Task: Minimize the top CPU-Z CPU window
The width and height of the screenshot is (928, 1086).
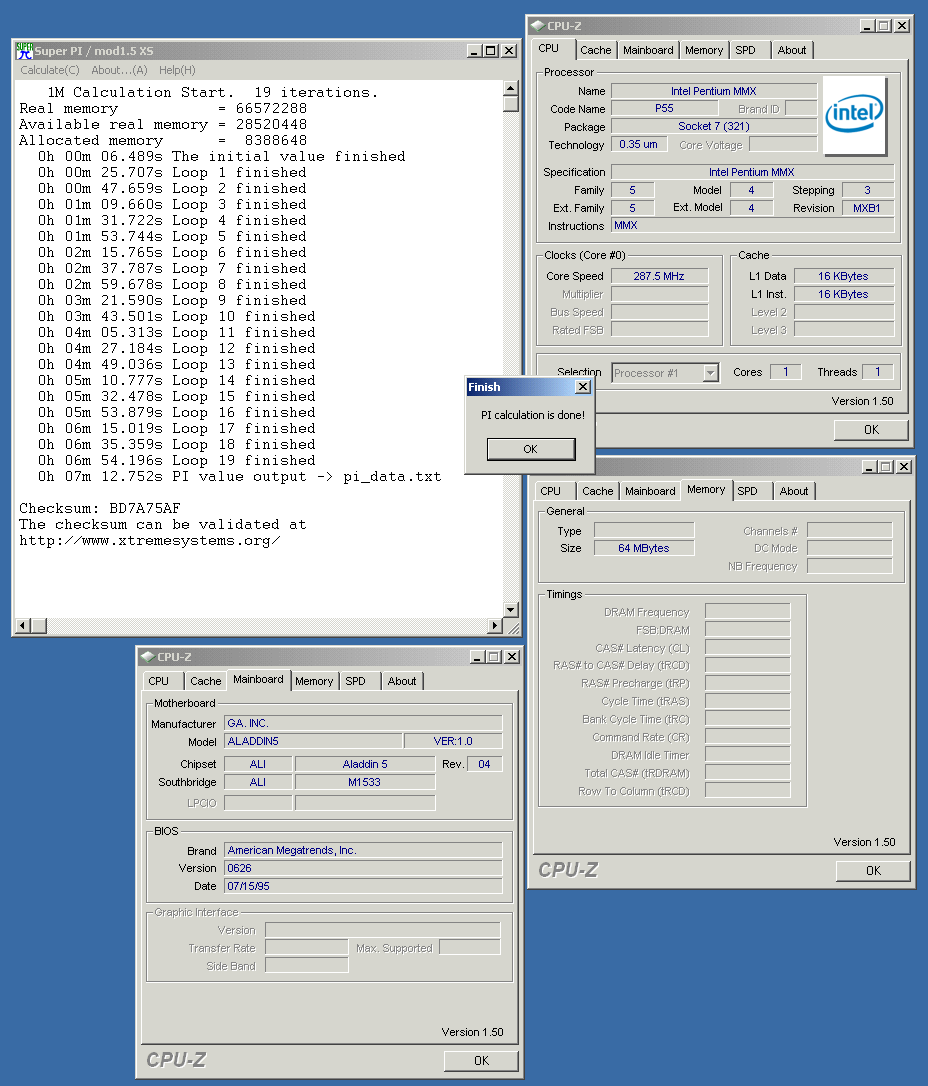Action: coord(867,26)
